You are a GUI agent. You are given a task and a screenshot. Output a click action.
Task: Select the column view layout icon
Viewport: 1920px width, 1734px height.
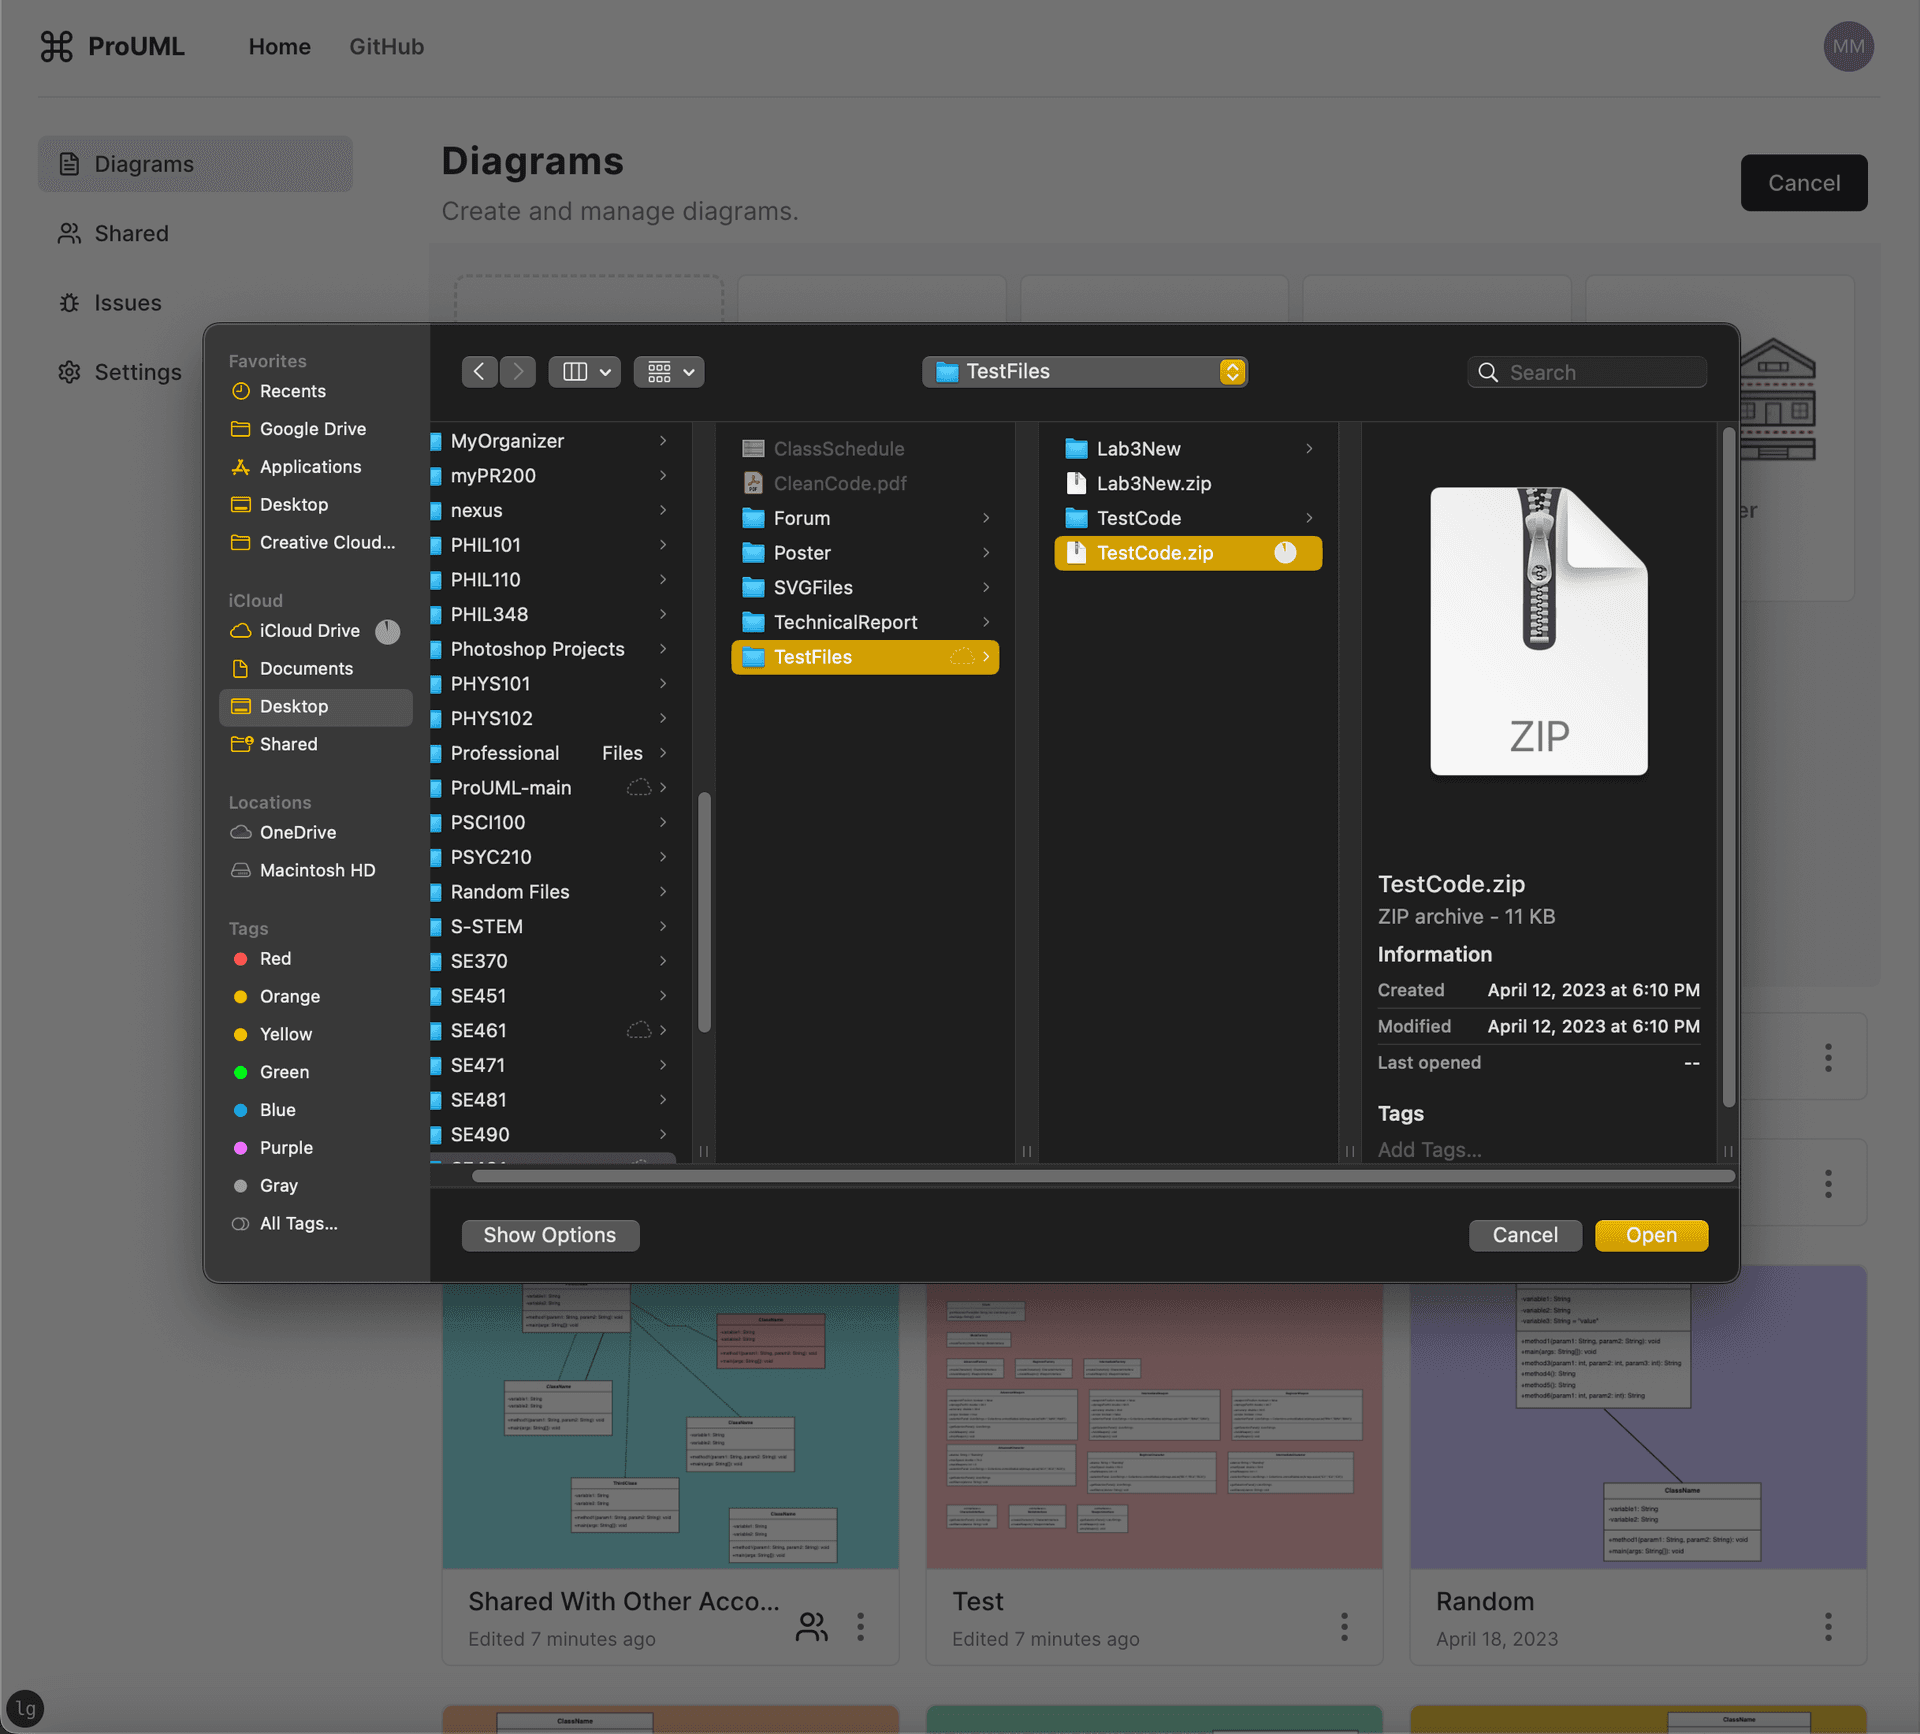click(574, 371)
